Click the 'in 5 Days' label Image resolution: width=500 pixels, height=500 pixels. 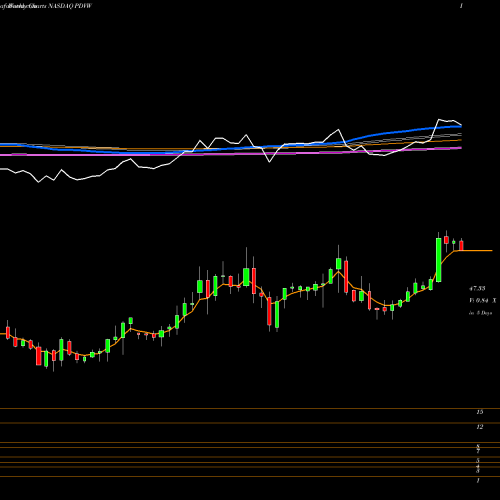pos(481,313)
